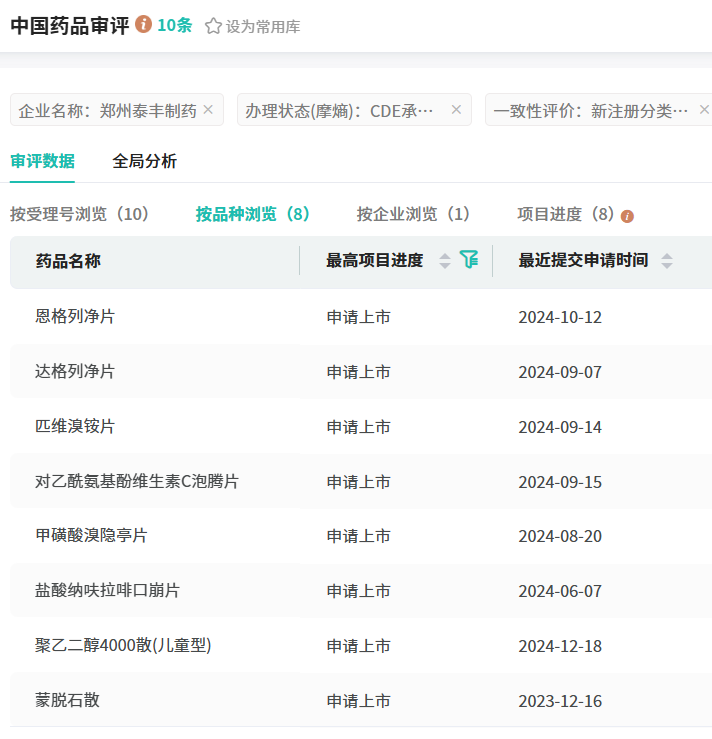Viewport: 712px width, 739px height.
Task: Switch to the 全局分析 tab
Action: click(x=144, y=161)
